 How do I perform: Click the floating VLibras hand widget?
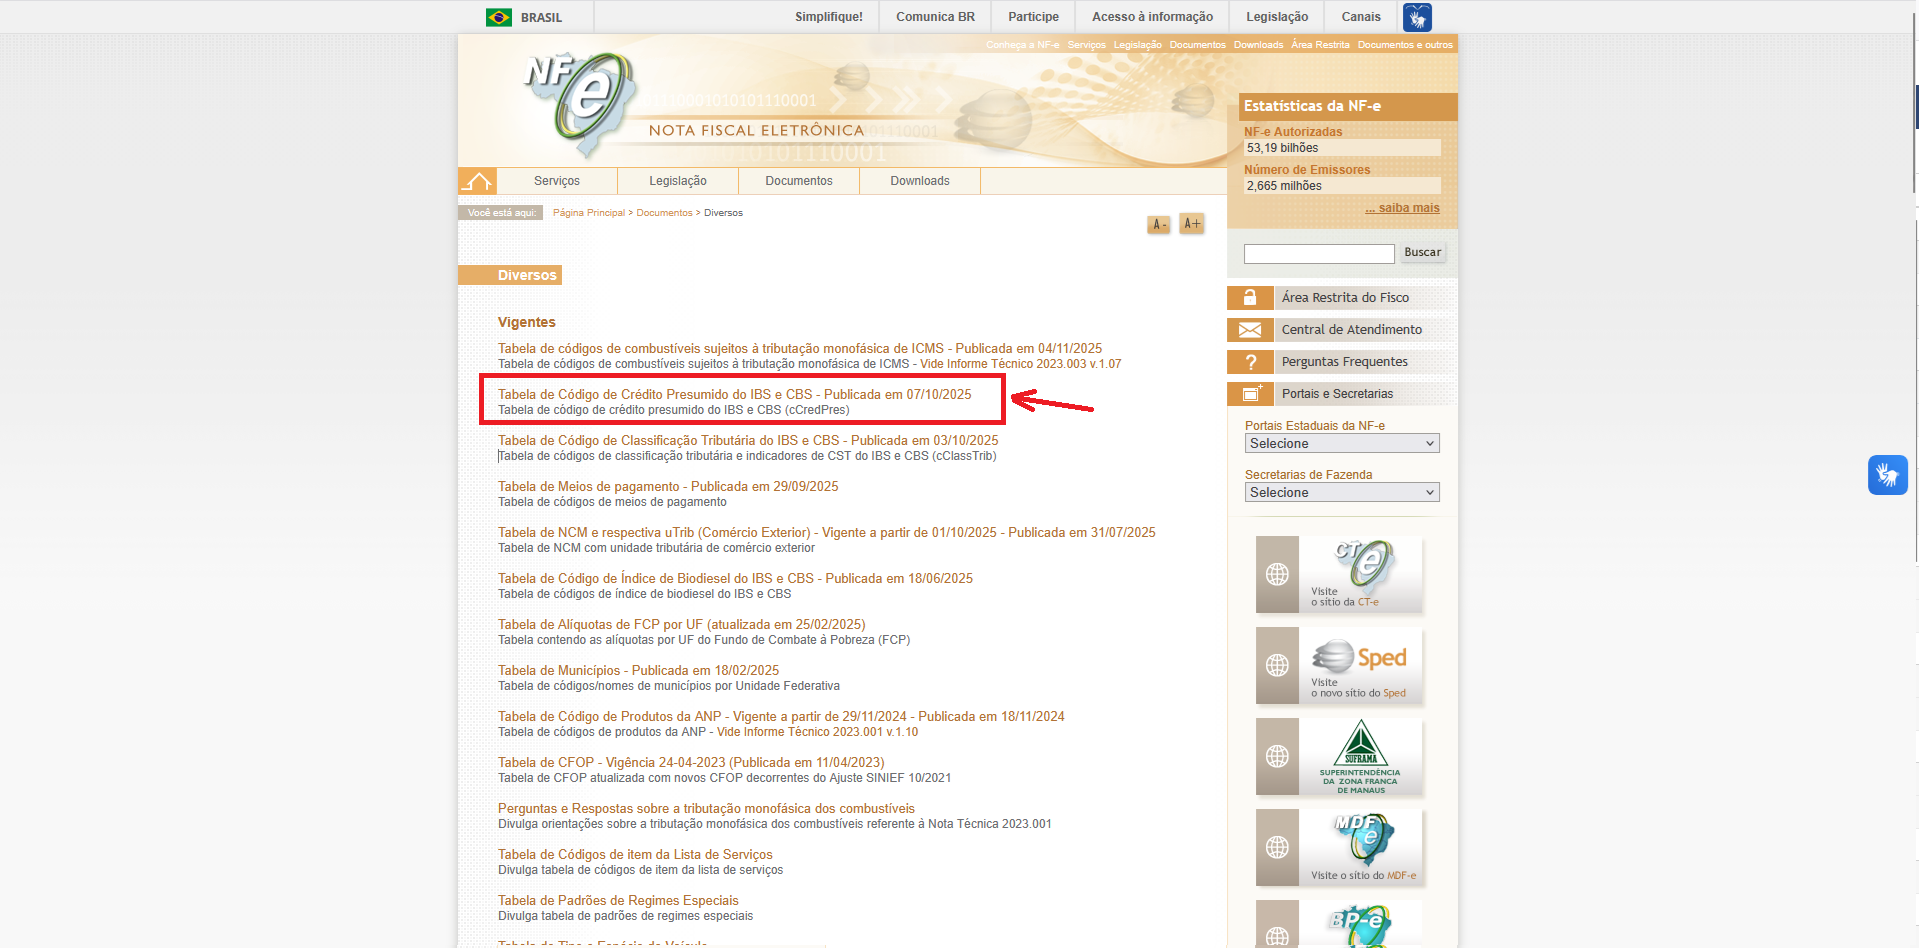tap(1887, 475)
